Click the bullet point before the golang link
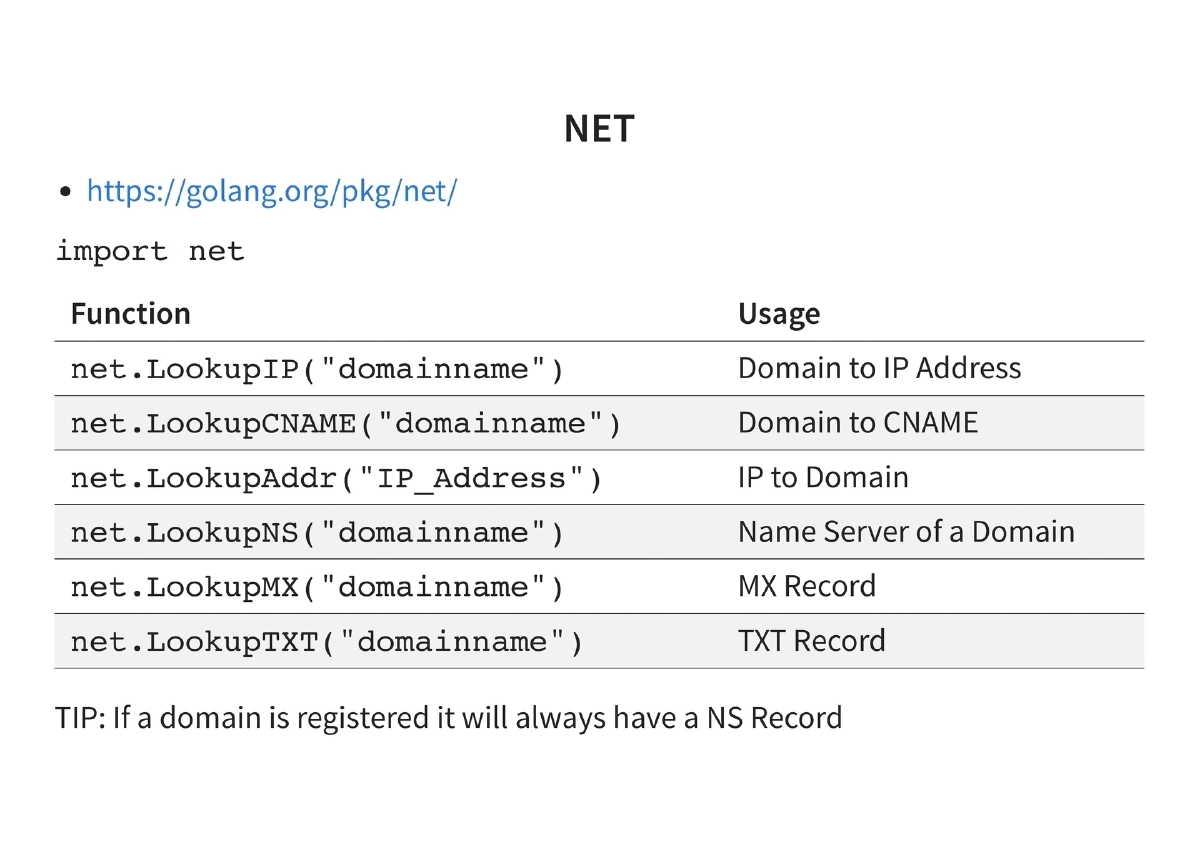1200x849 pixels. click(66, 191)
